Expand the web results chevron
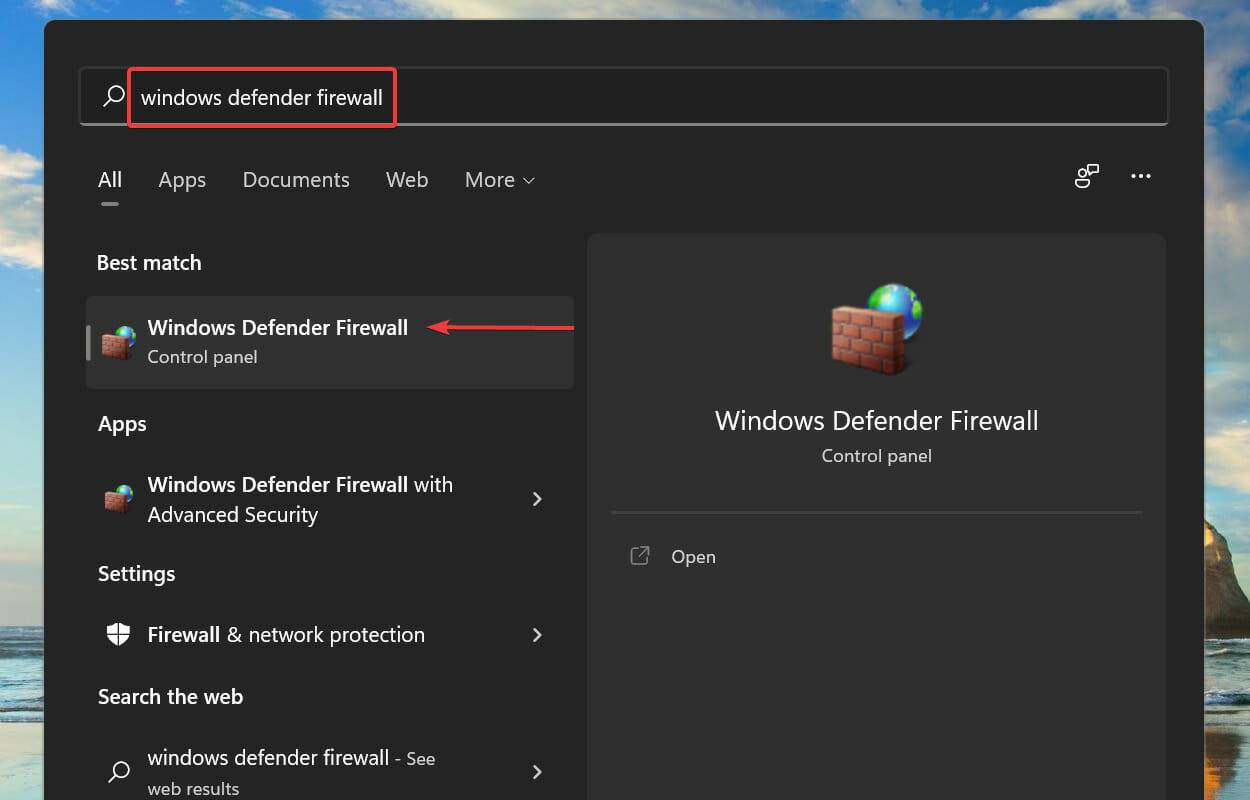 point(537,771)
